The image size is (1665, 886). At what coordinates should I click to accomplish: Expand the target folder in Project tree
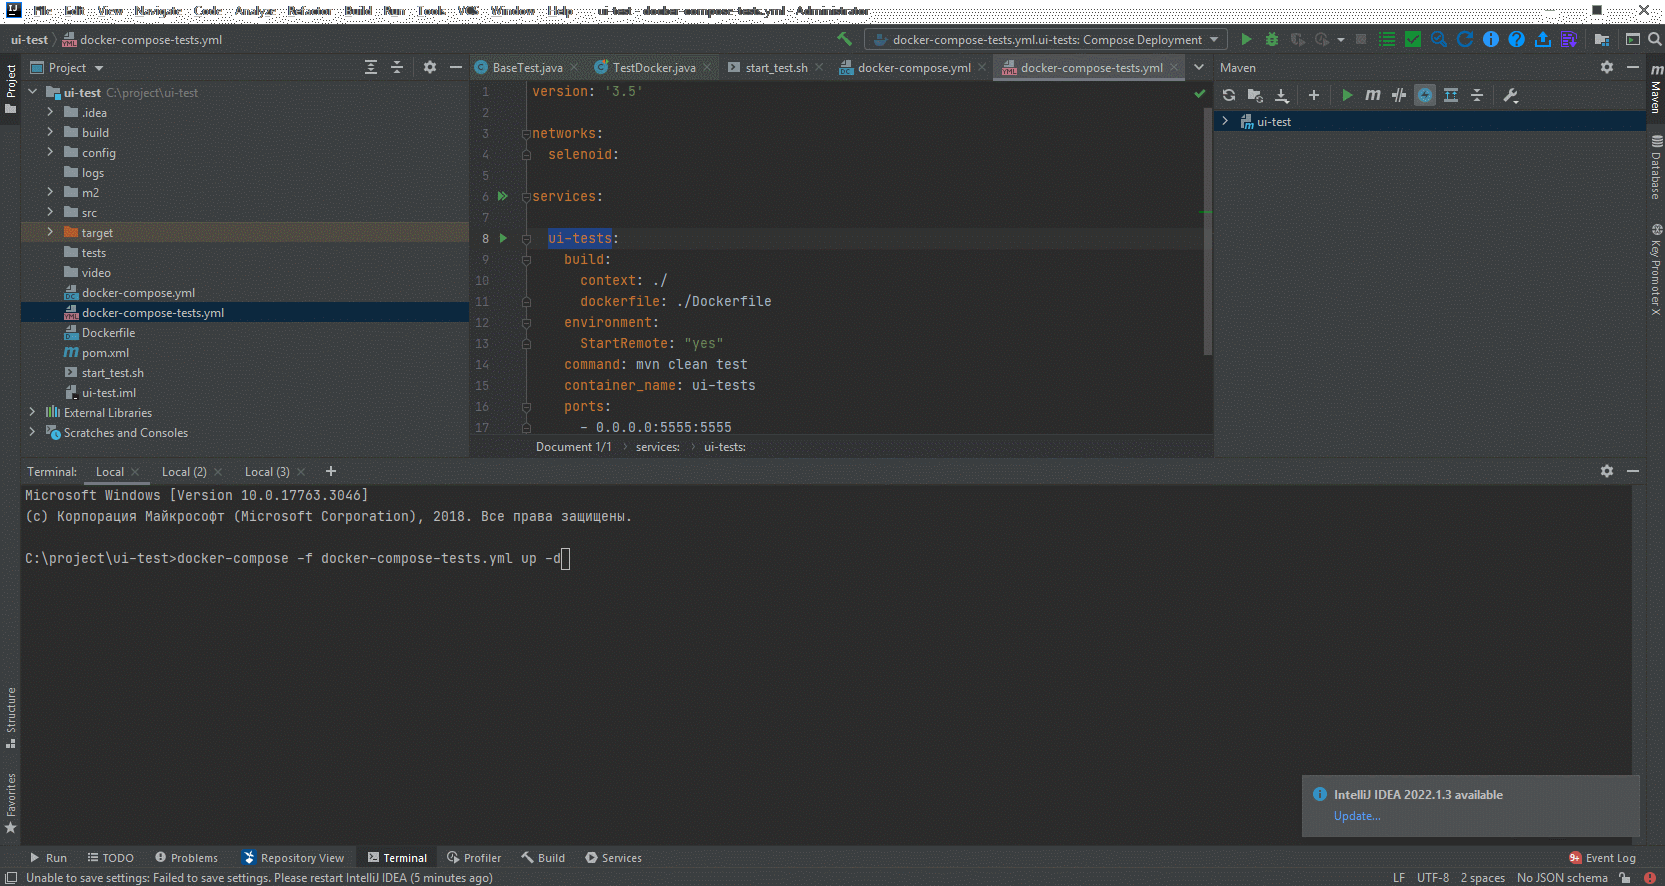(x=50, y=232)
